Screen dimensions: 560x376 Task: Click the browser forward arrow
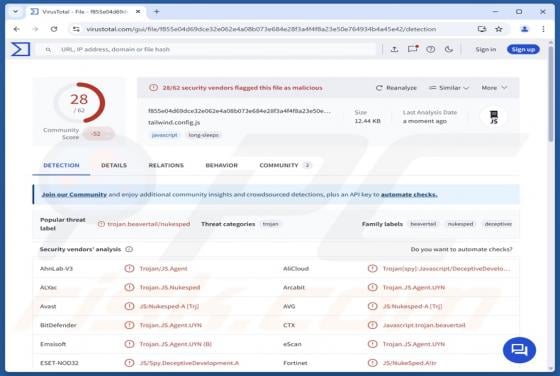(x=35, y=29)
